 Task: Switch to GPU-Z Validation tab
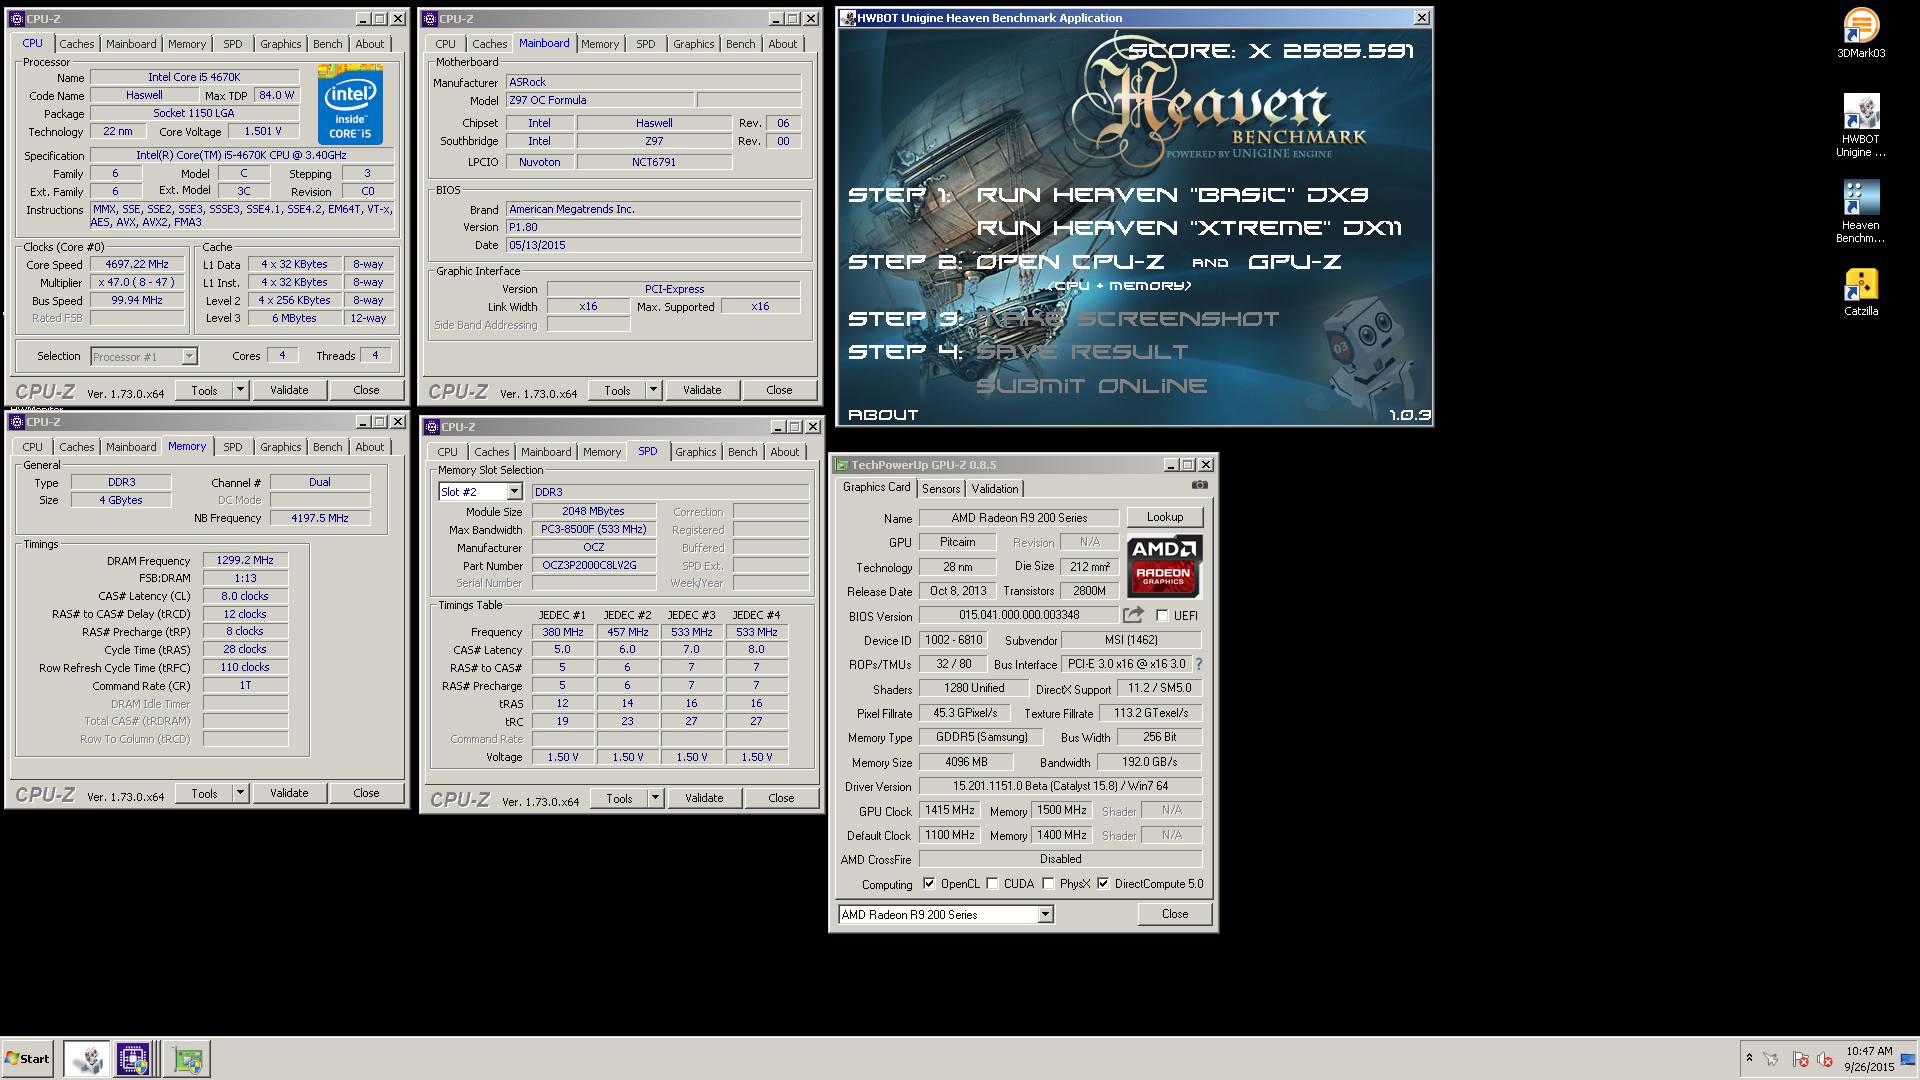click(995, 489)
